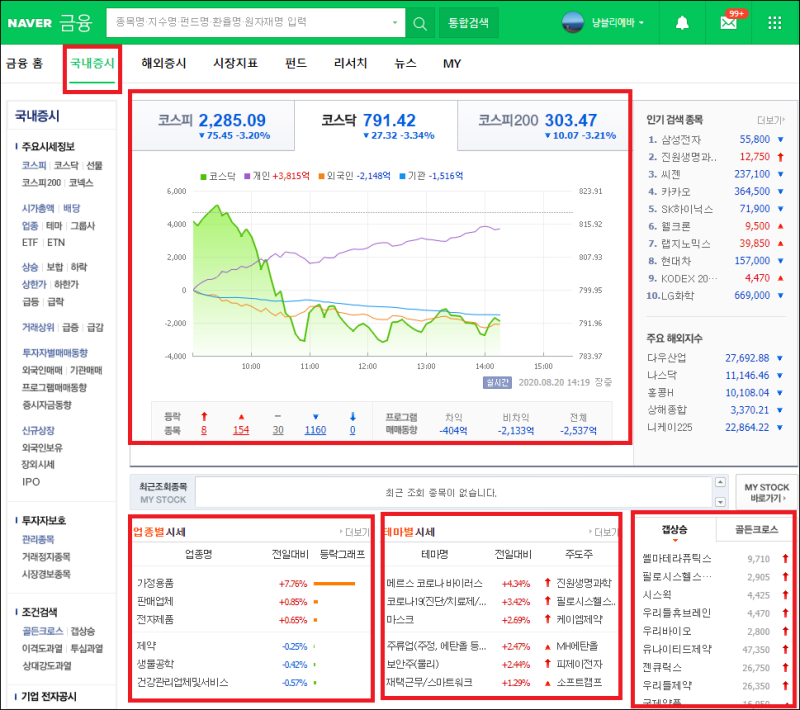Select the 코스닥 791.42 index tab
800x710 pixels.
[x=376, y=125]
